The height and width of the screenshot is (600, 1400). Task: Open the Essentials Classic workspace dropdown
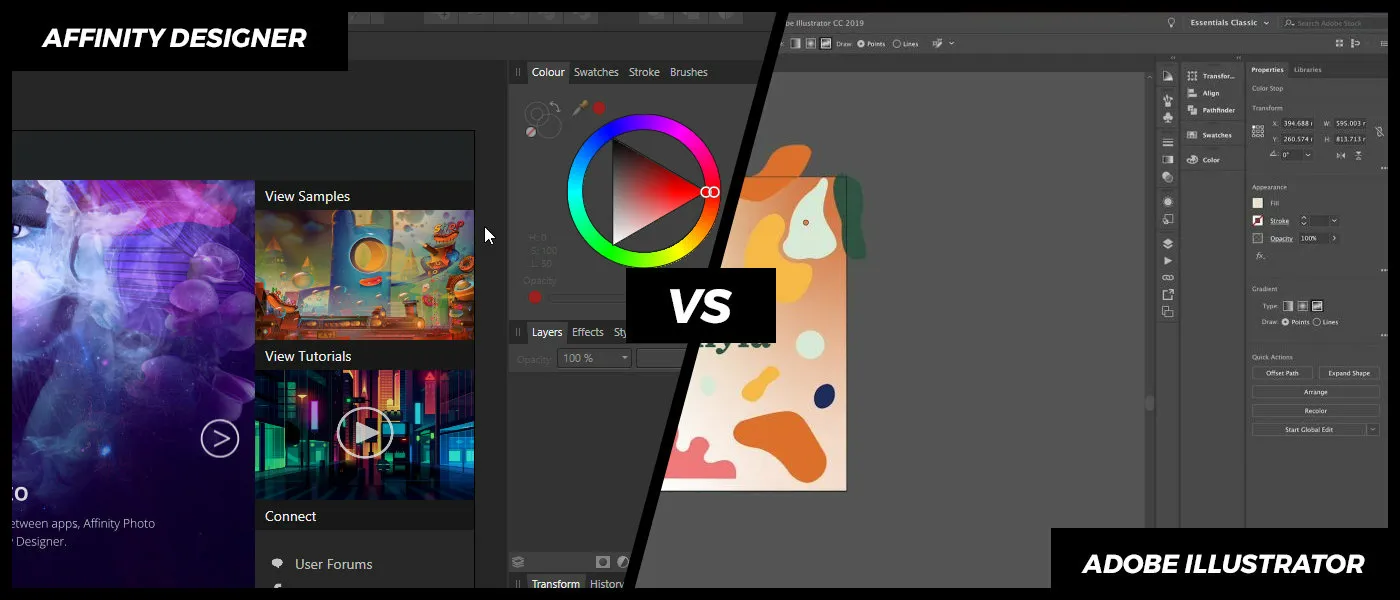click(x=1228, y=22)
